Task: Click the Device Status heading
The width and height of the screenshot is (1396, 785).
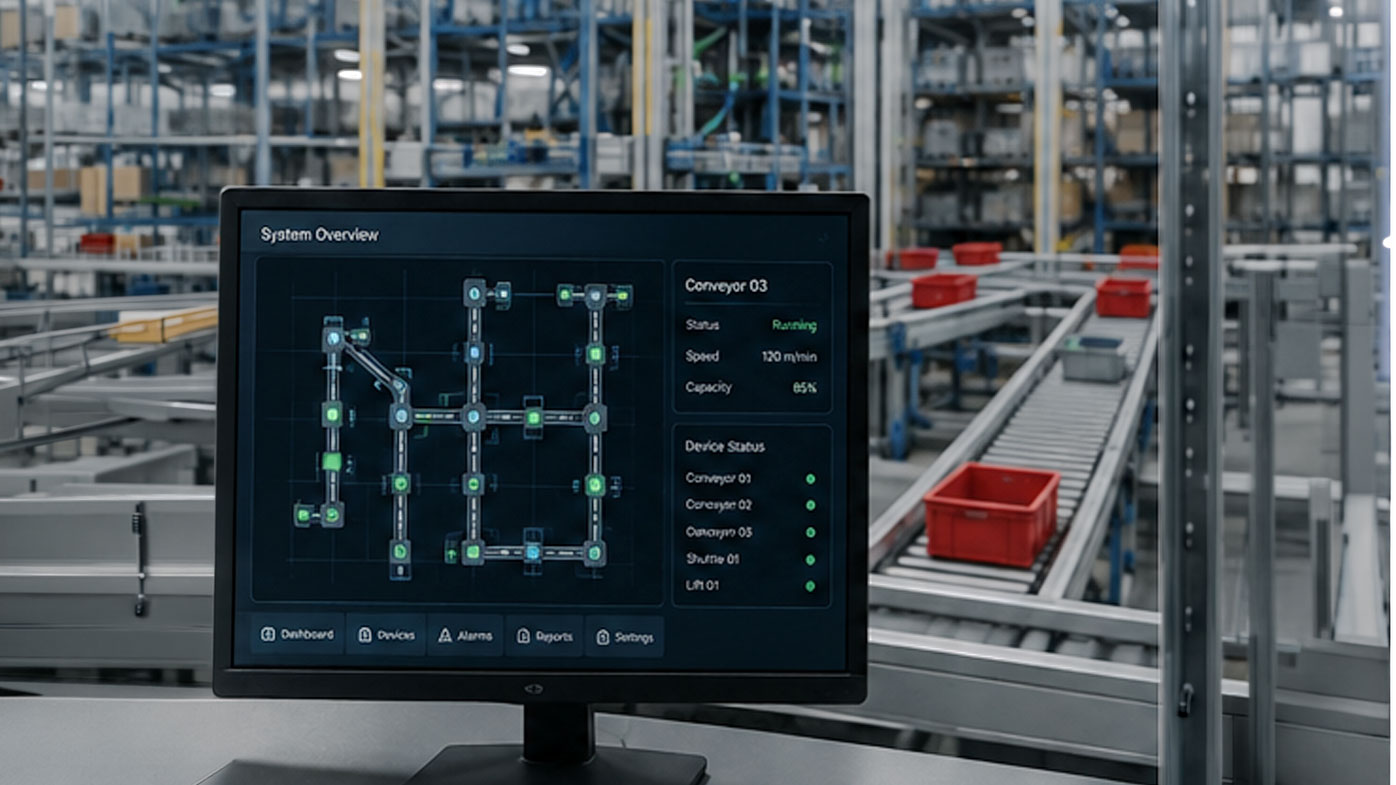Action: [x=725, y=446]
